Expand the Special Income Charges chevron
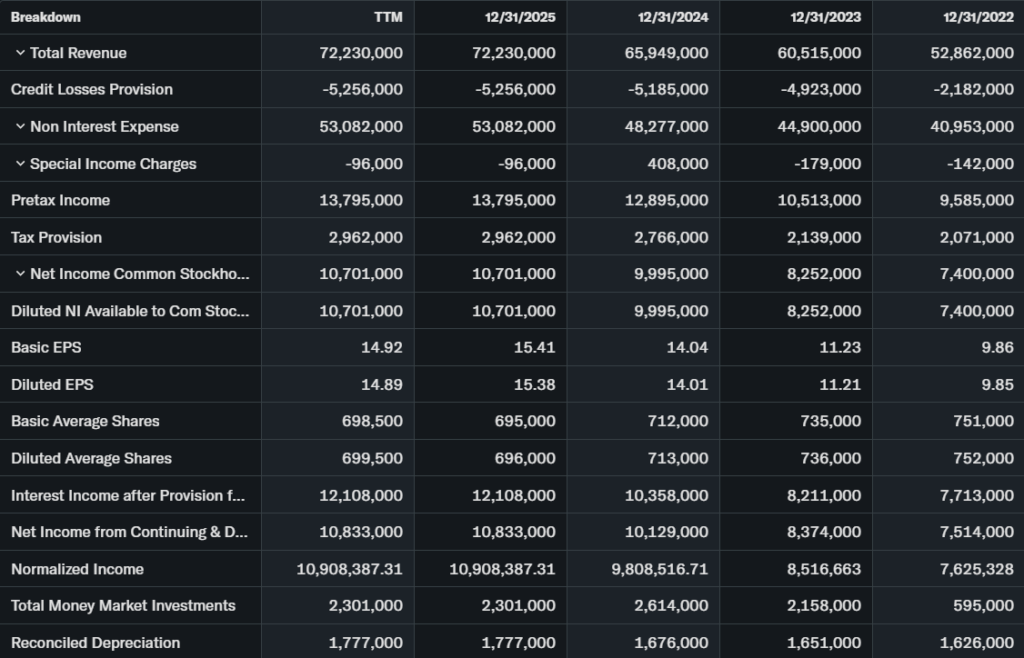 [20, 164]
